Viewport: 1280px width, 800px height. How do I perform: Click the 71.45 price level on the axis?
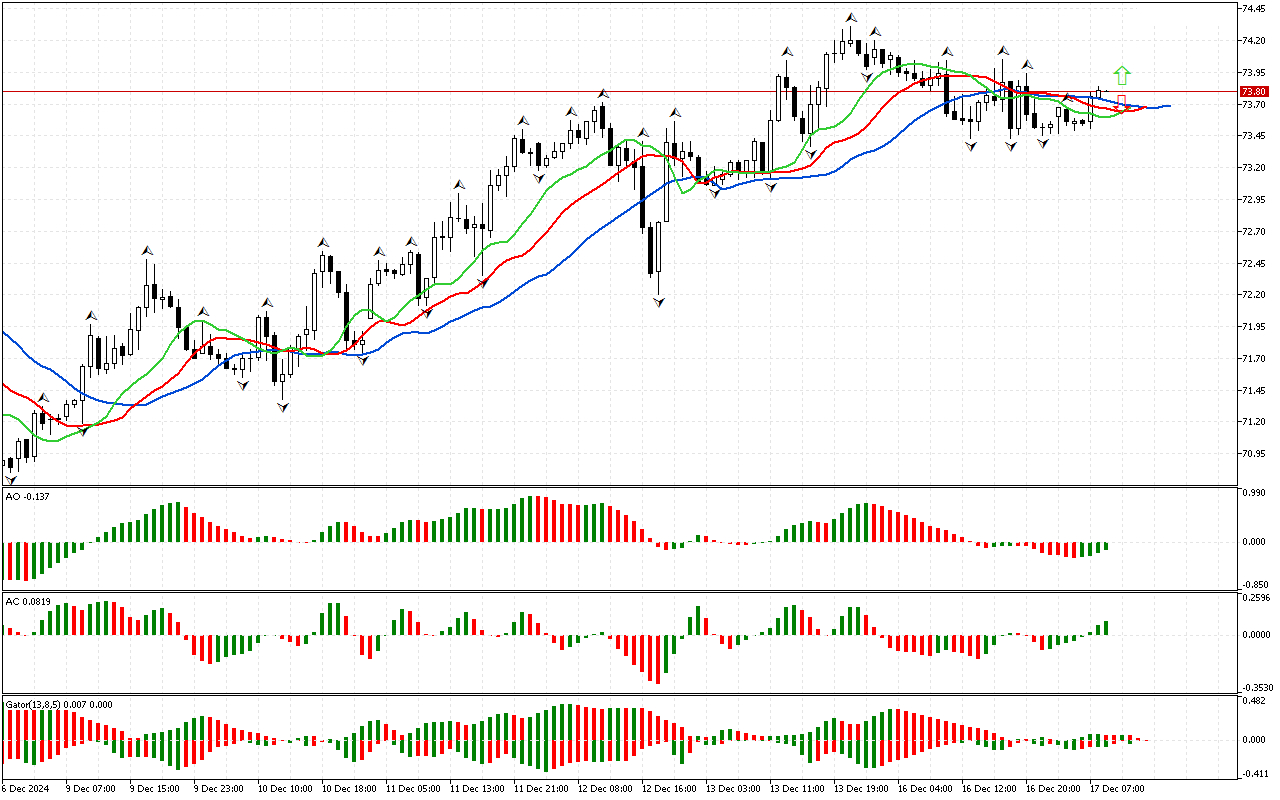[x=1254, y=391]
